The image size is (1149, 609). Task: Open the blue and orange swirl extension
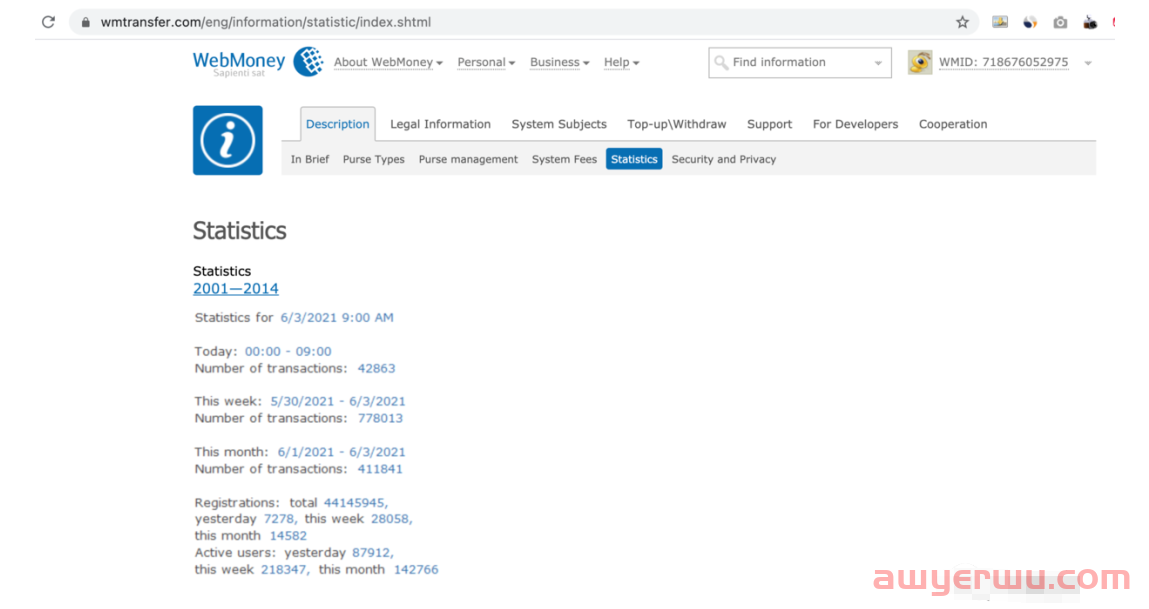coord(1030,22)
